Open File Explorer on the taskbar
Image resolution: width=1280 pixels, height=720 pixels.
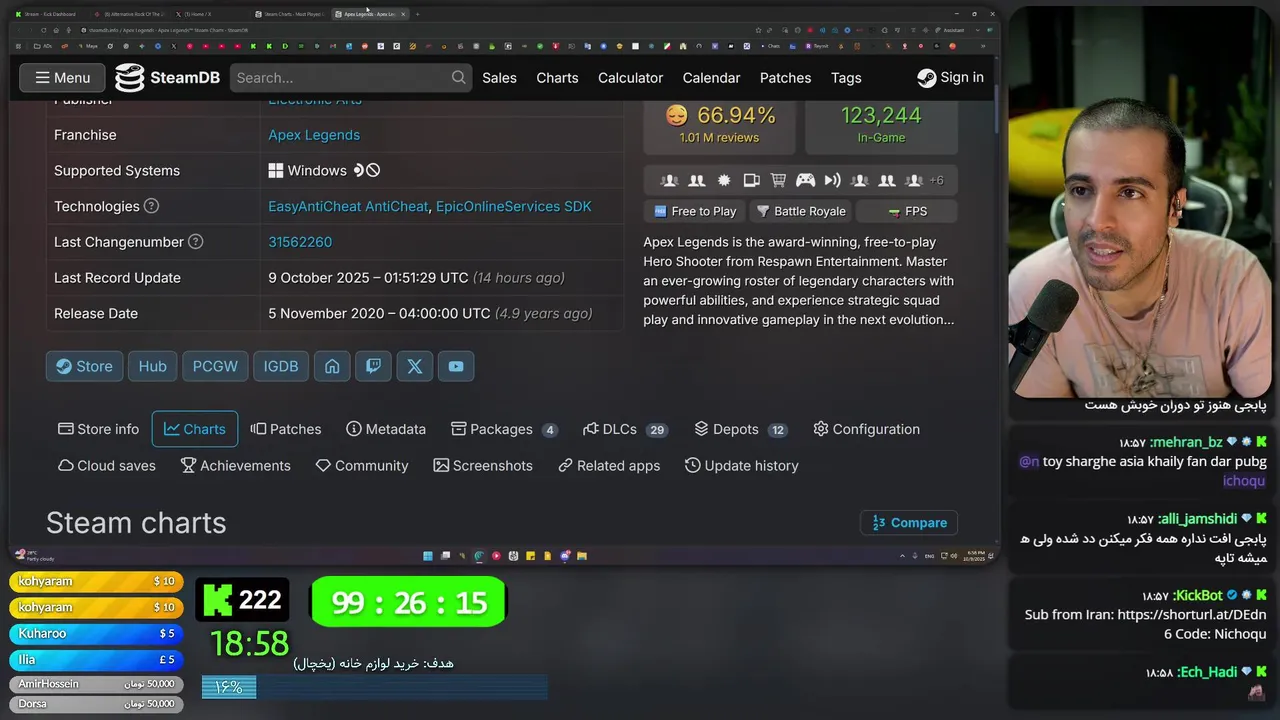click(582, 555)
